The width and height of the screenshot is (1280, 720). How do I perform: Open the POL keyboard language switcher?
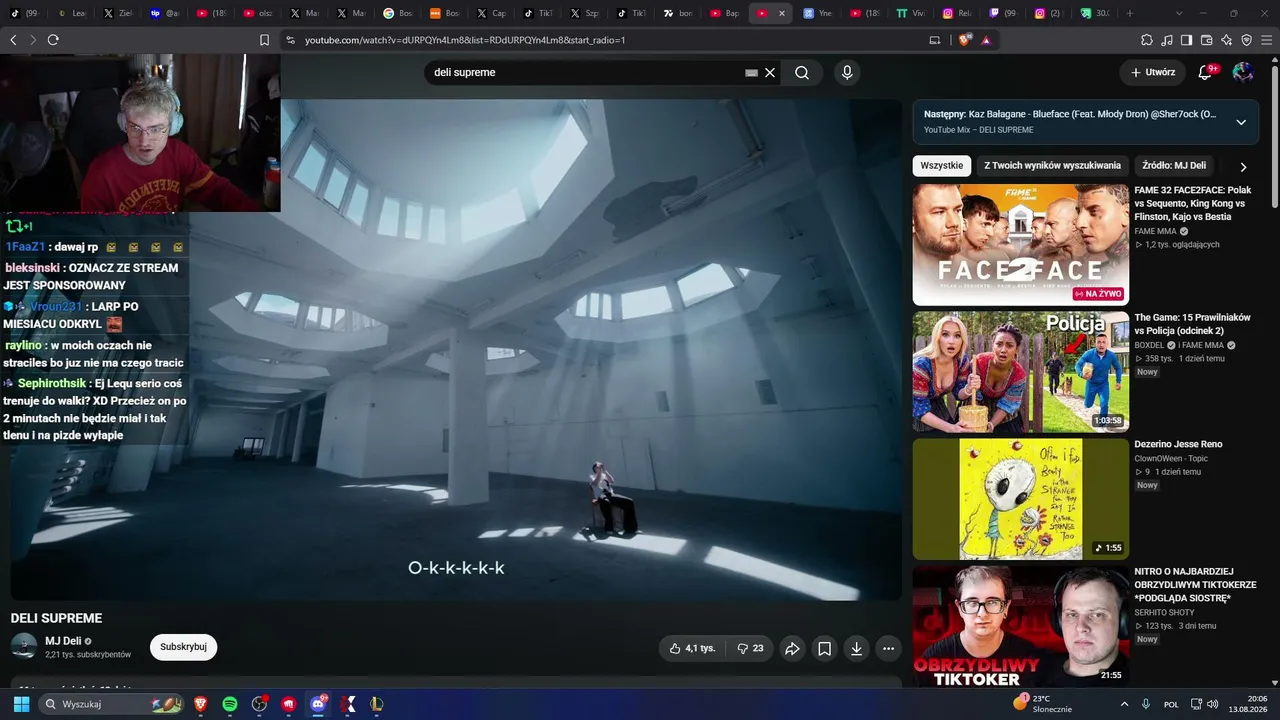click(x=1171, y=704)
